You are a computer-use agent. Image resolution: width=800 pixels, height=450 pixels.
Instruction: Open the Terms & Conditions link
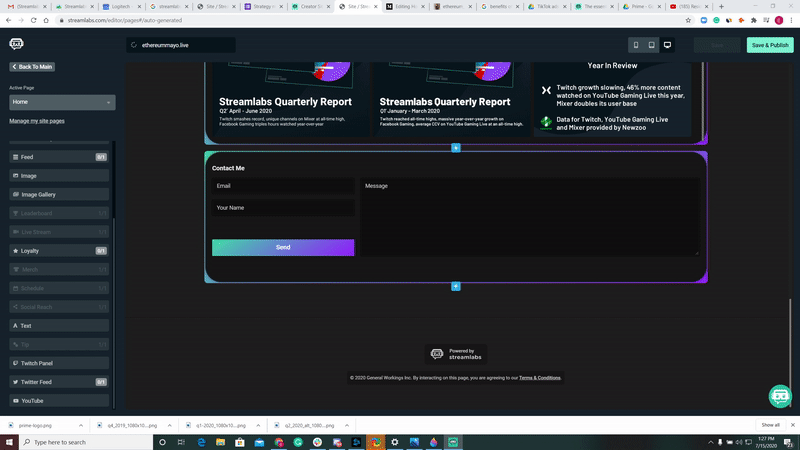539,378
